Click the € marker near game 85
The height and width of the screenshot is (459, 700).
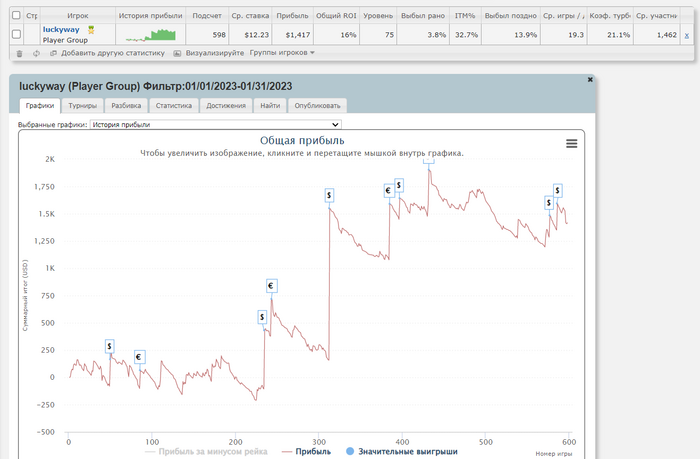coord(139,357)
